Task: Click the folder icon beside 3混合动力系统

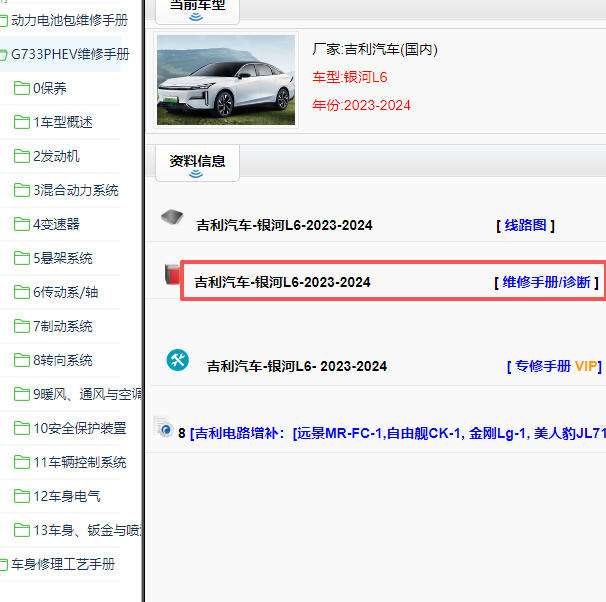Action: pyautogui.click(x=22, y=190)
